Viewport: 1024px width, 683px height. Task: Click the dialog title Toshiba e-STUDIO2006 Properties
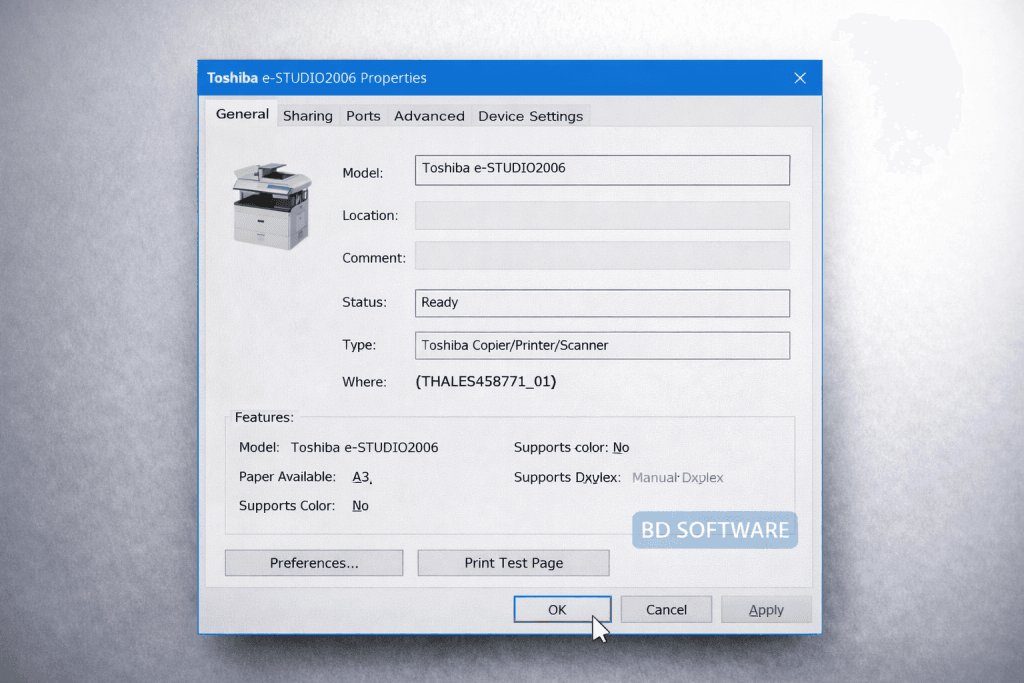coord(317,78)
